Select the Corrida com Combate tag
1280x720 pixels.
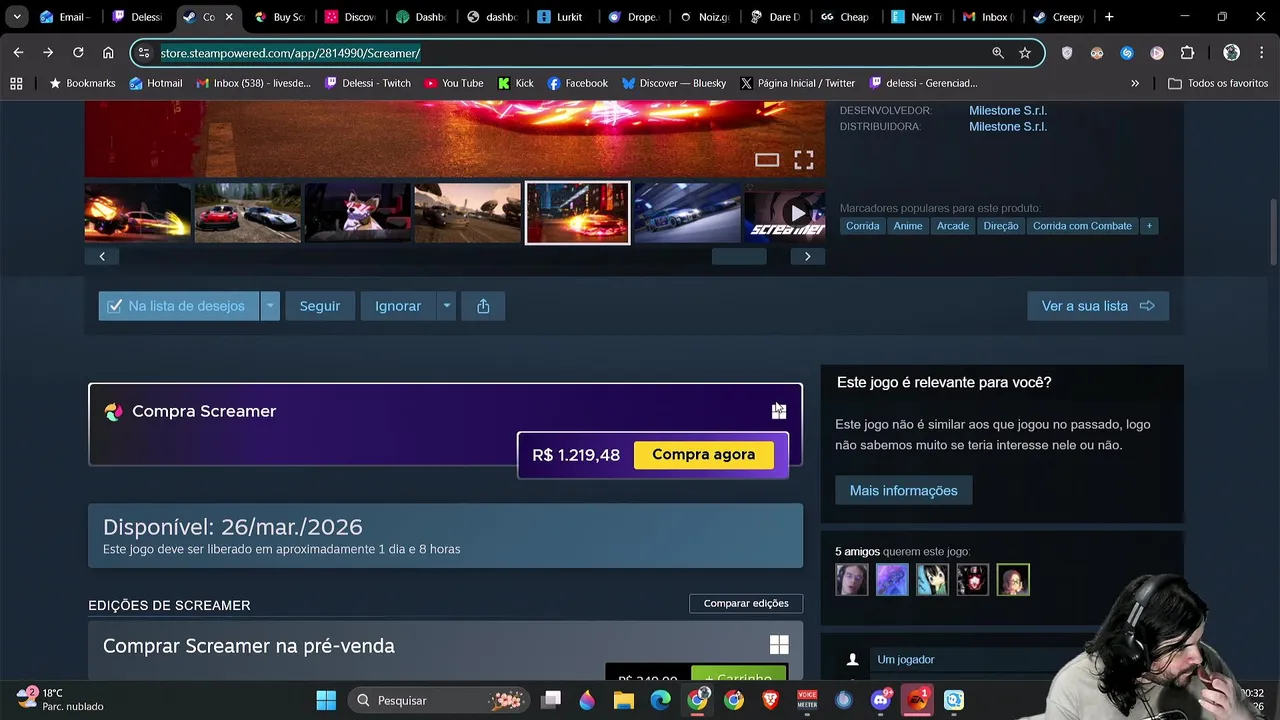point(1082,226)
